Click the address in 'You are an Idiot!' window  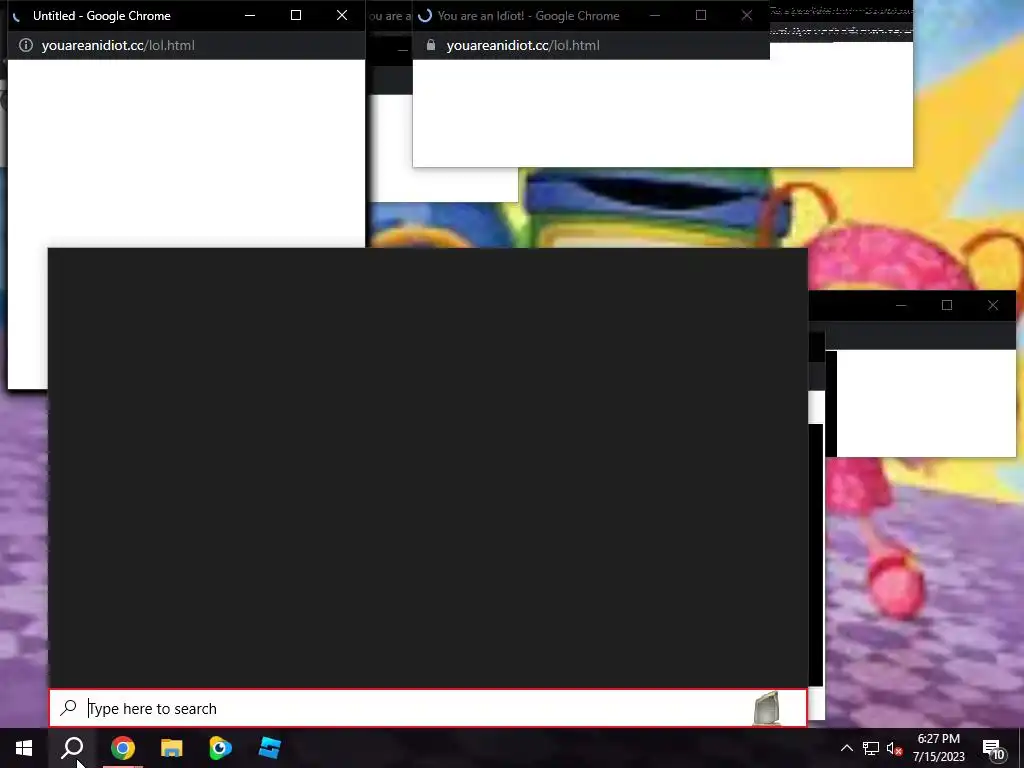523,45
